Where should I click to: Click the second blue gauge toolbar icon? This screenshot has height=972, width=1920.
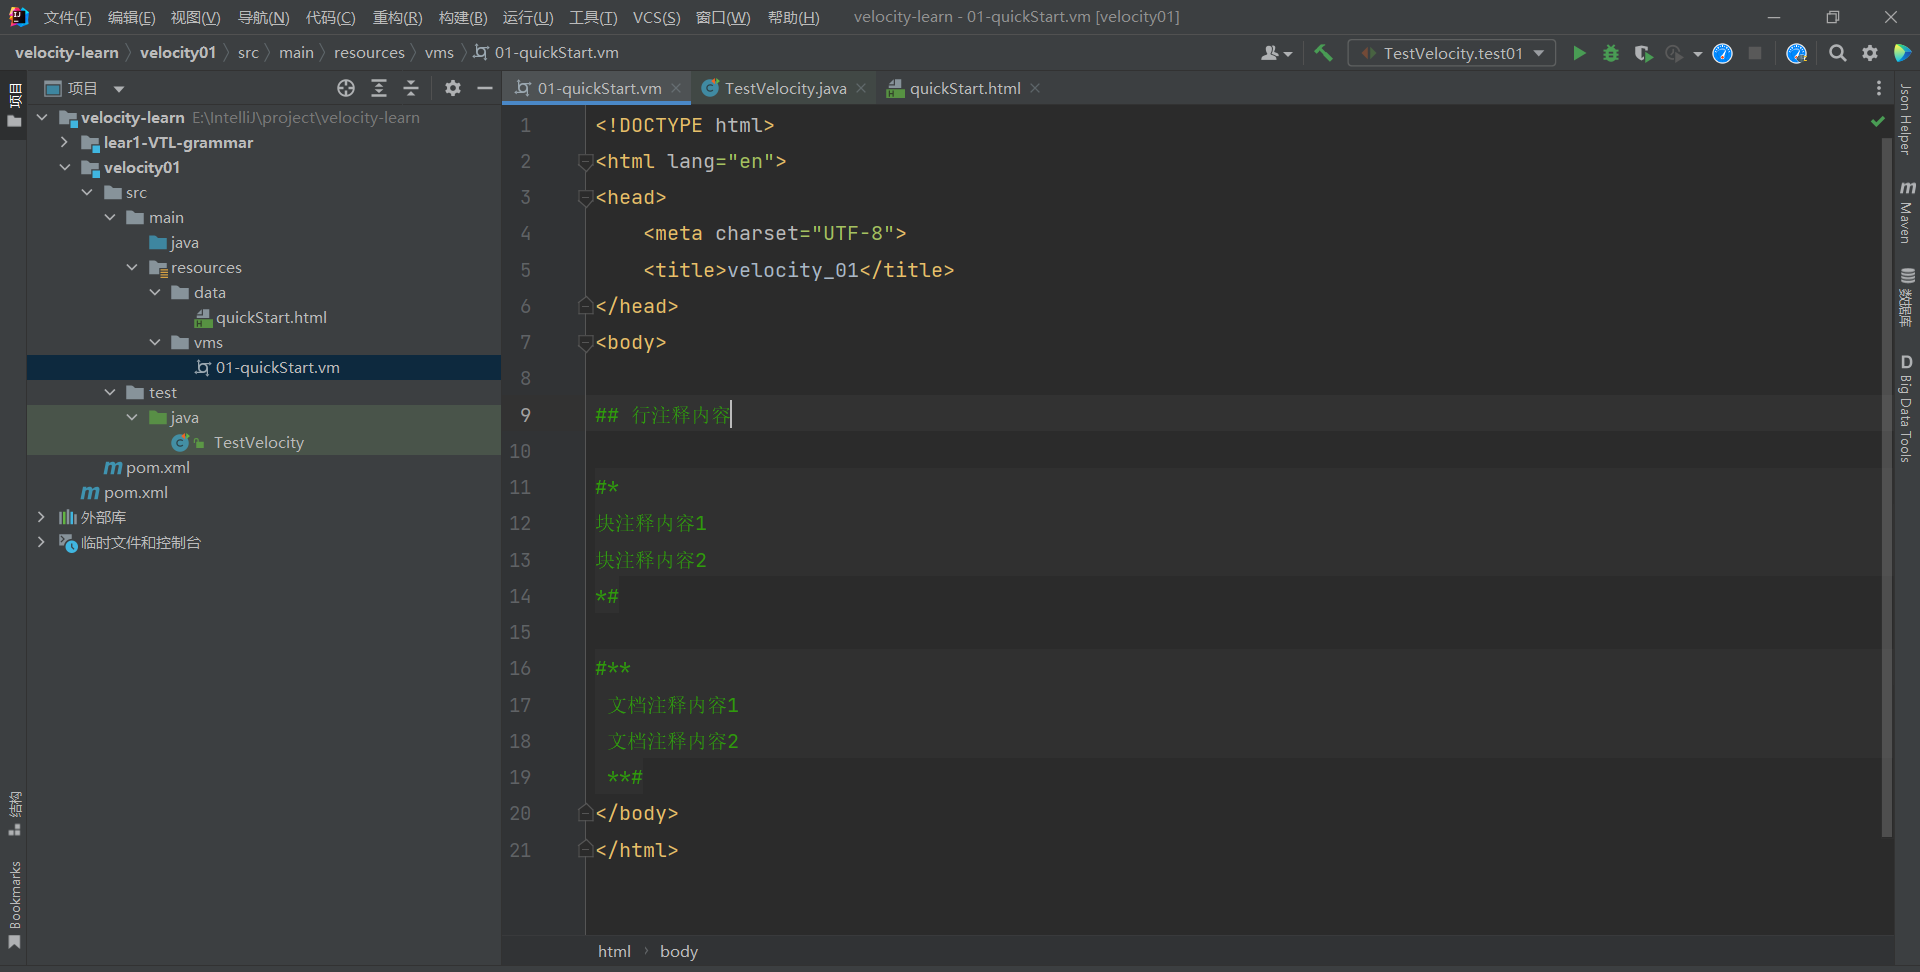(1797, 53)
